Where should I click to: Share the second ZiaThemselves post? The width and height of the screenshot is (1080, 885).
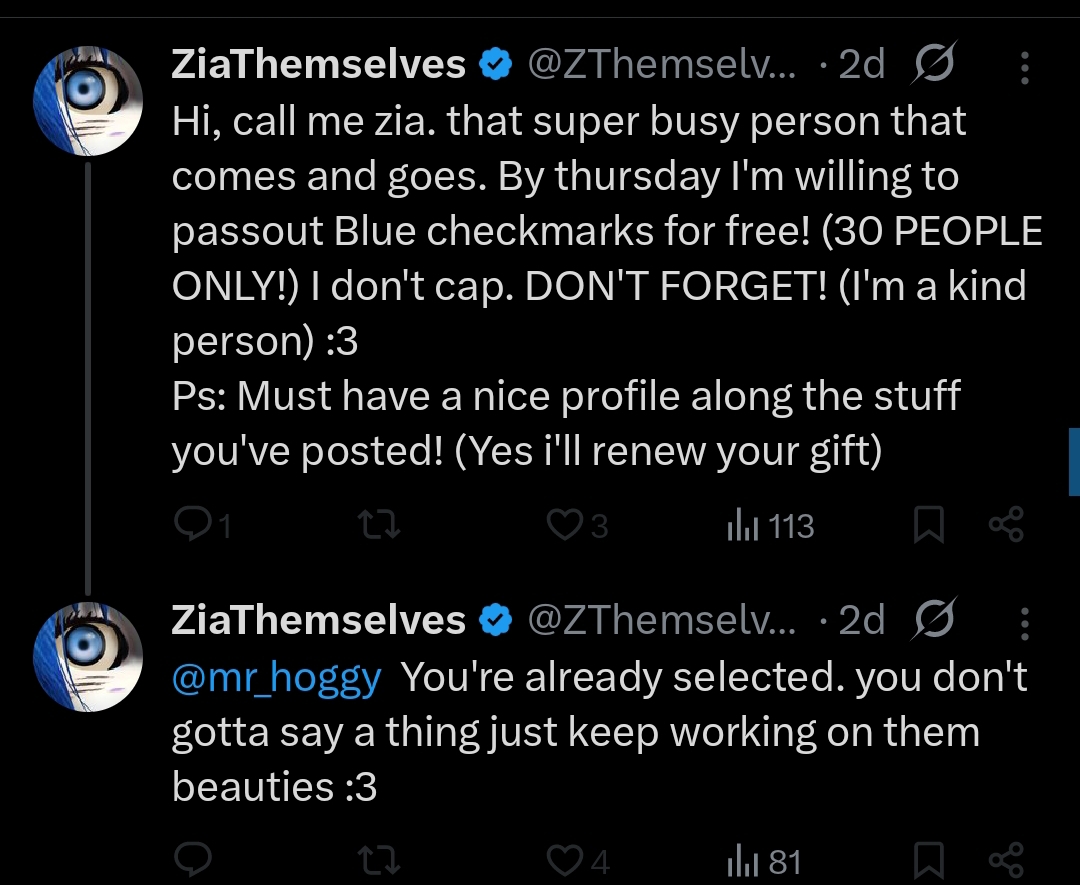point(1005,860)
